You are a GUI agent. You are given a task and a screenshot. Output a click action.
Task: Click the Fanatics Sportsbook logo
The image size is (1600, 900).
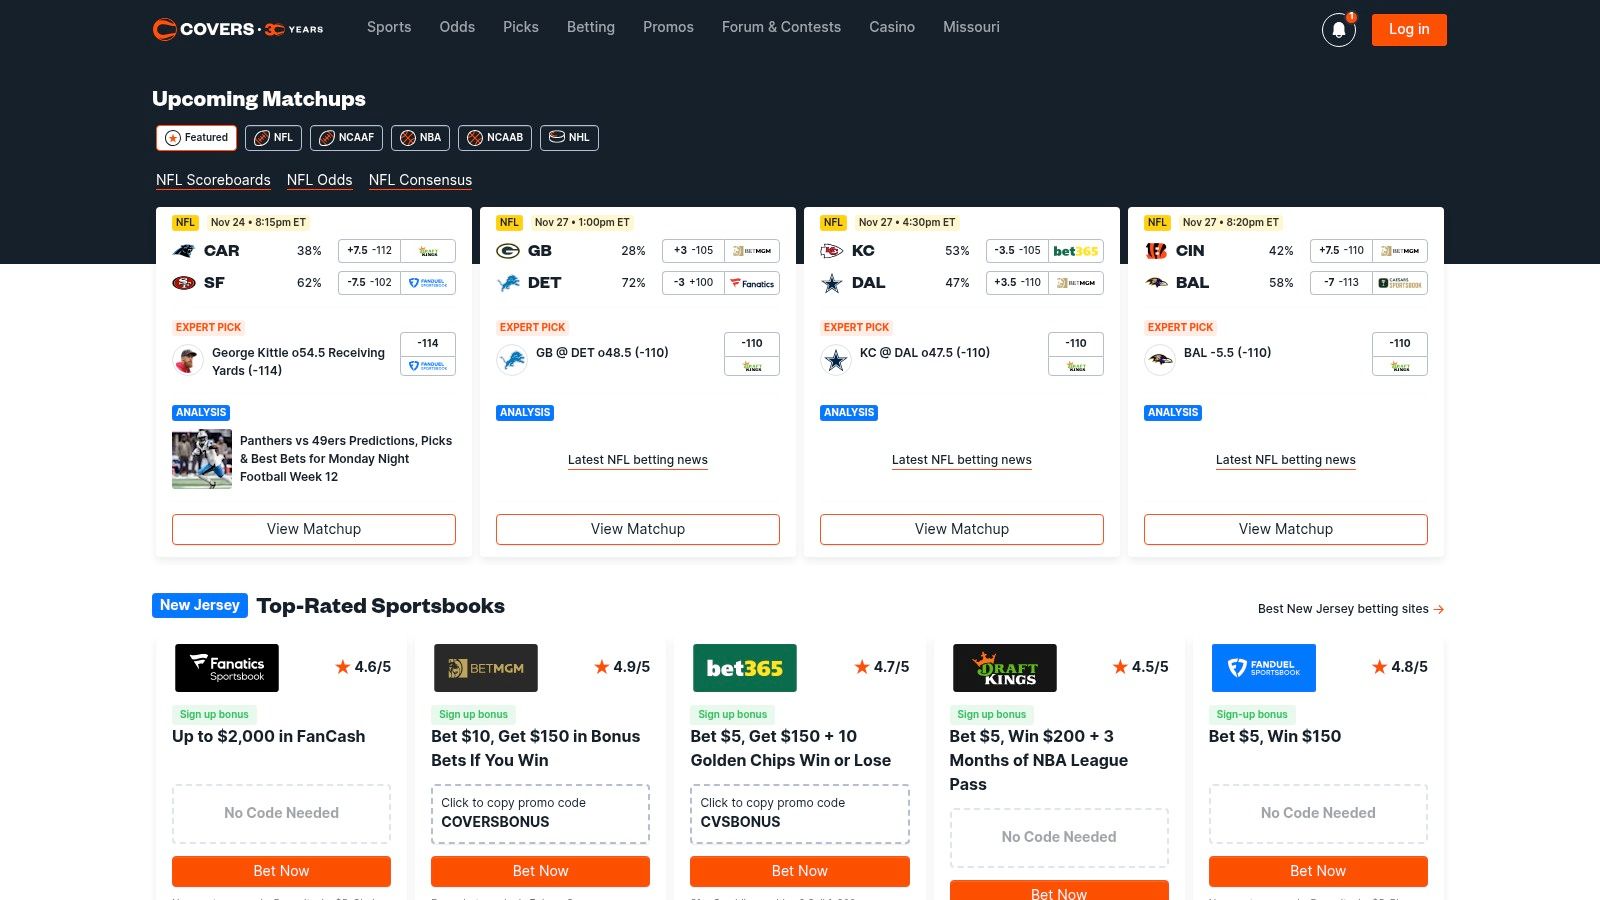tap(227, 668)
